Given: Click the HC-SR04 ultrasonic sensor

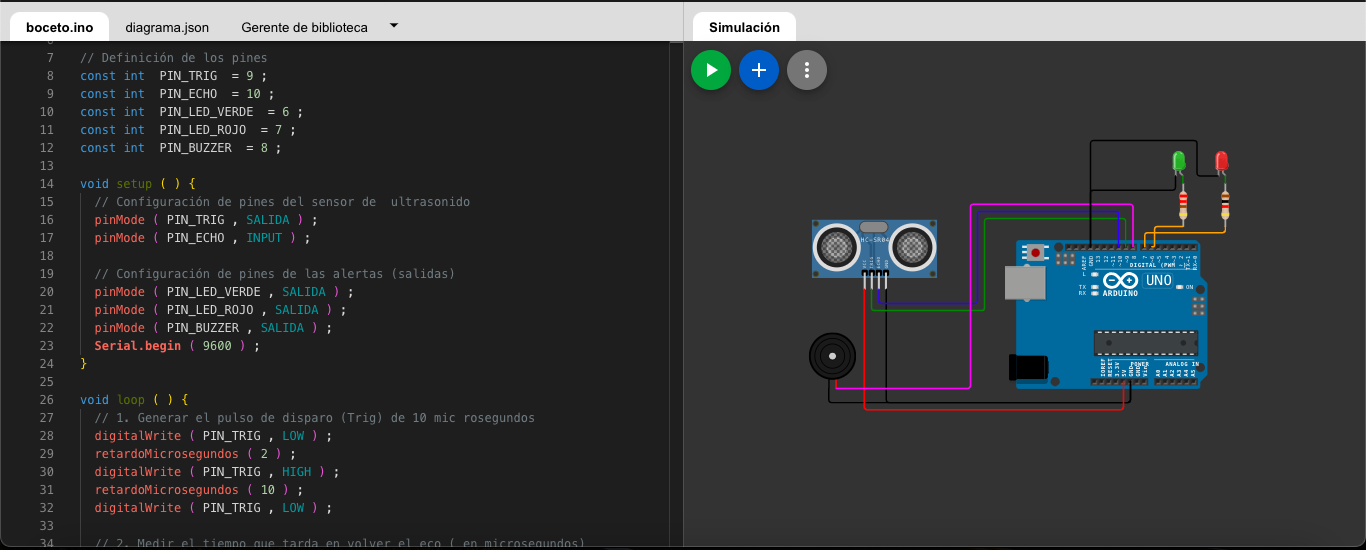Looking at the screenshot, I should pos(875,248).
